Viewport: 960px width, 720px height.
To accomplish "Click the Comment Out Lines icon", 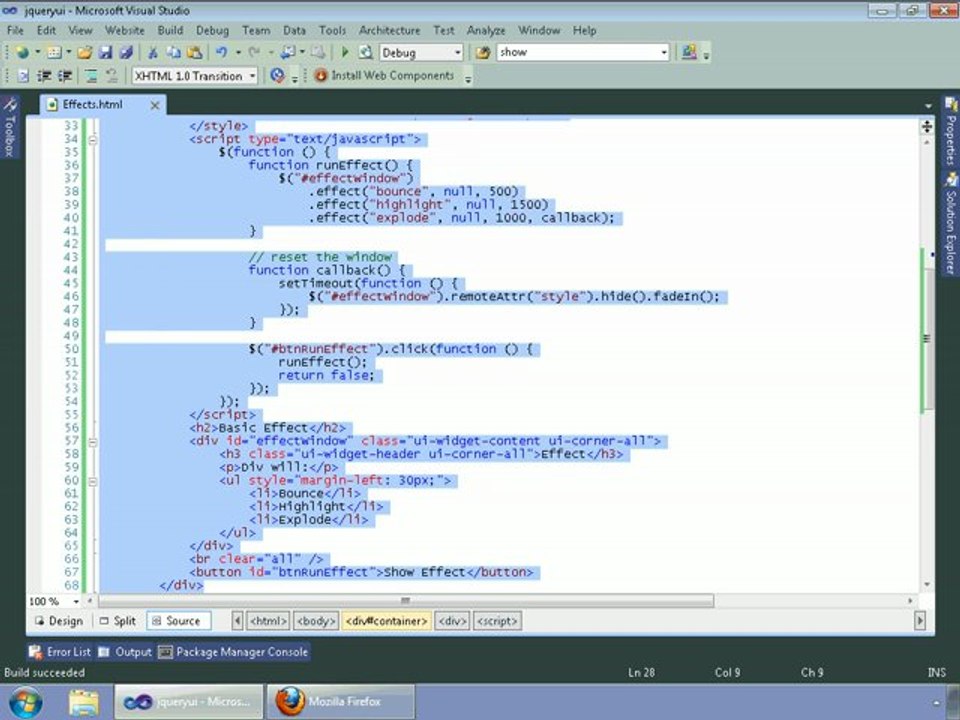I will 91,76.
